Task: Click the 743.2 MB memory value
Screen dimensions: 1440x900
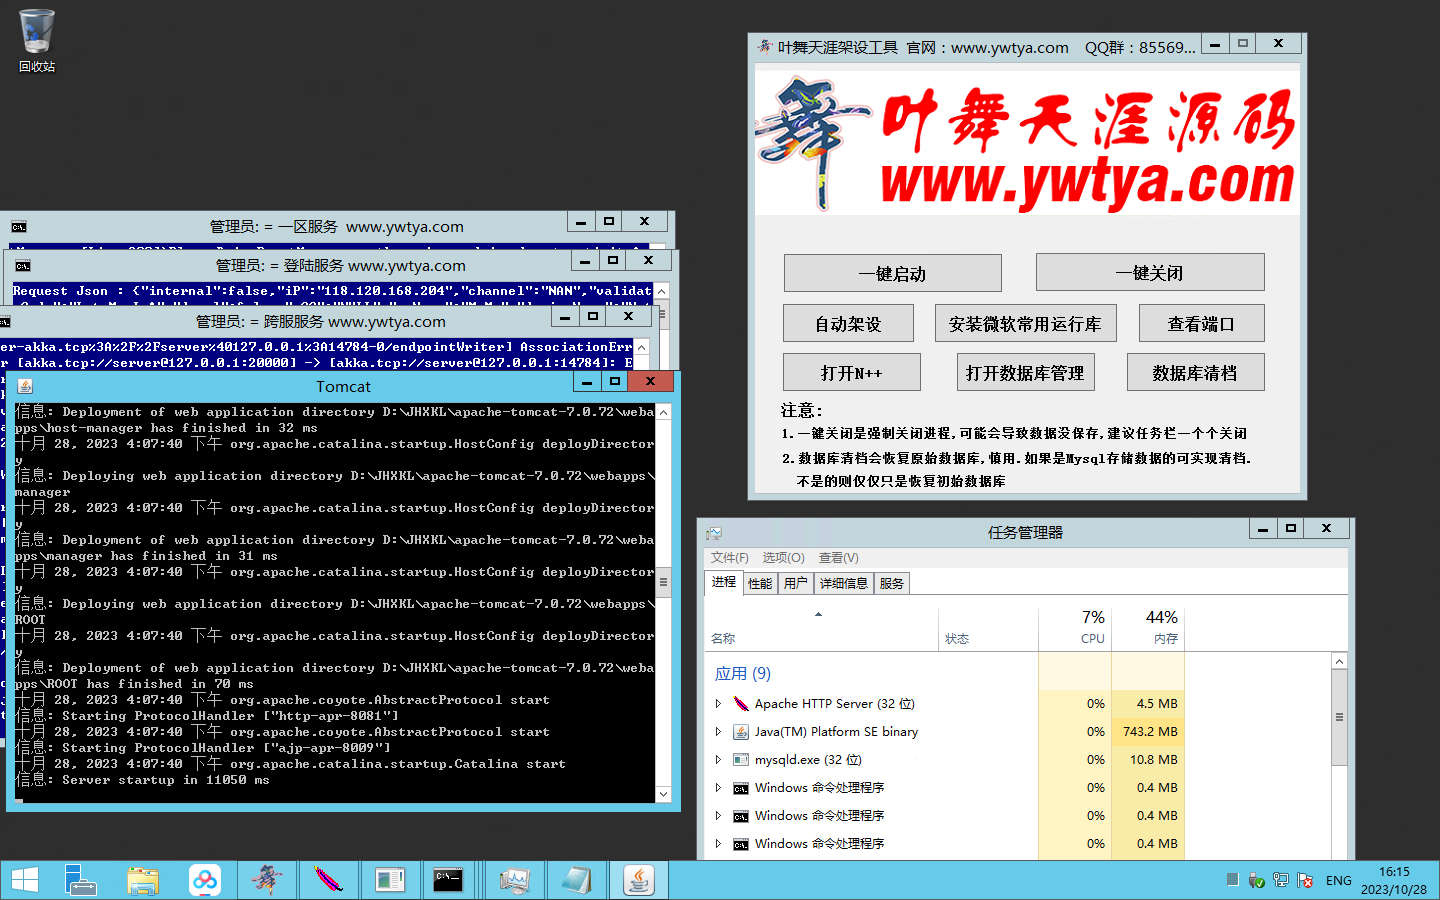Action: (x=1150, y=732)
